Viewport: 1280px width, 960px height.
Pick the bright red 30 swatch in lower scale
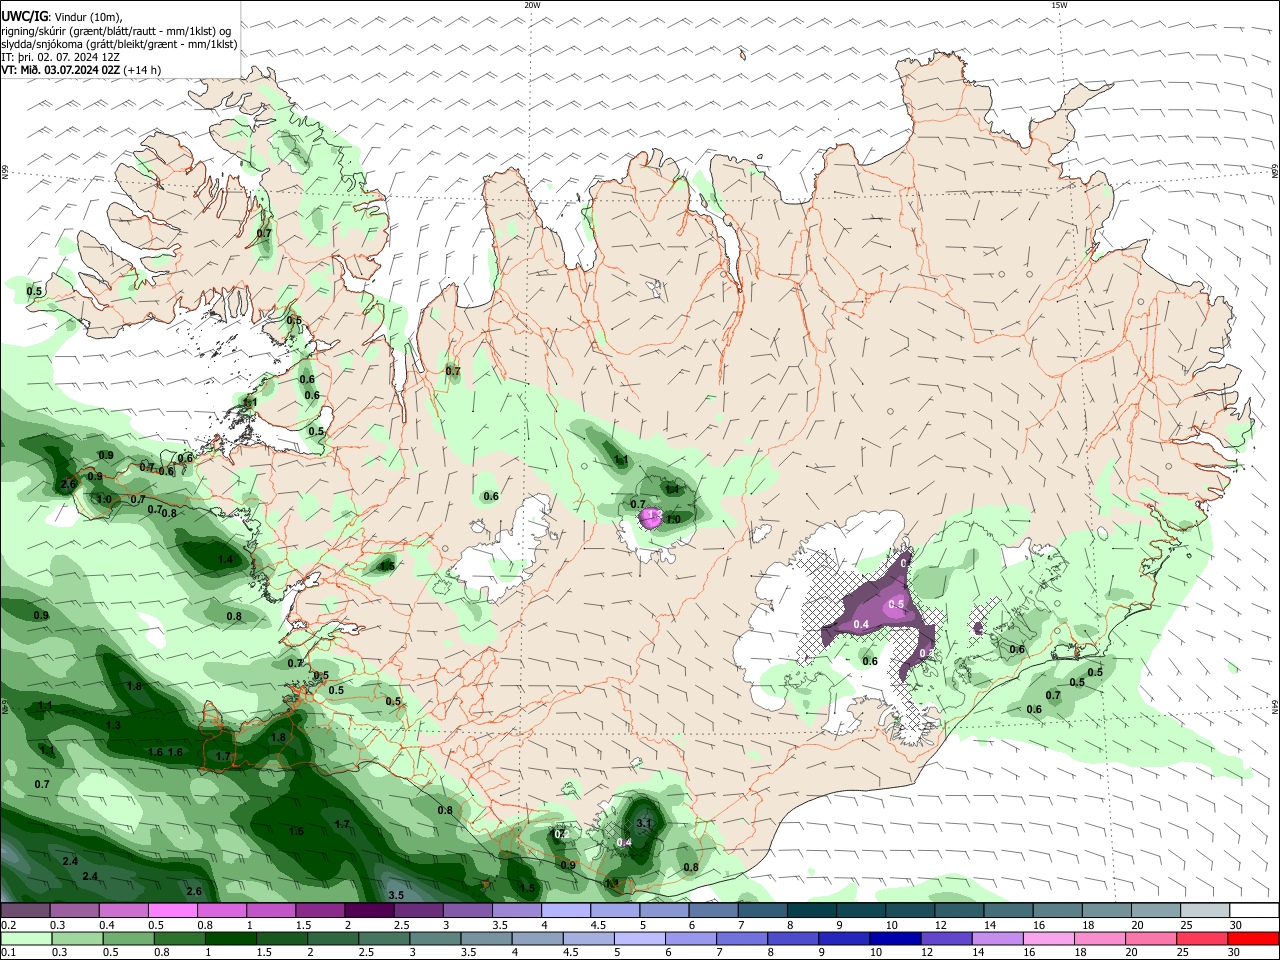pyautogui.click(x=1254, y=939)
